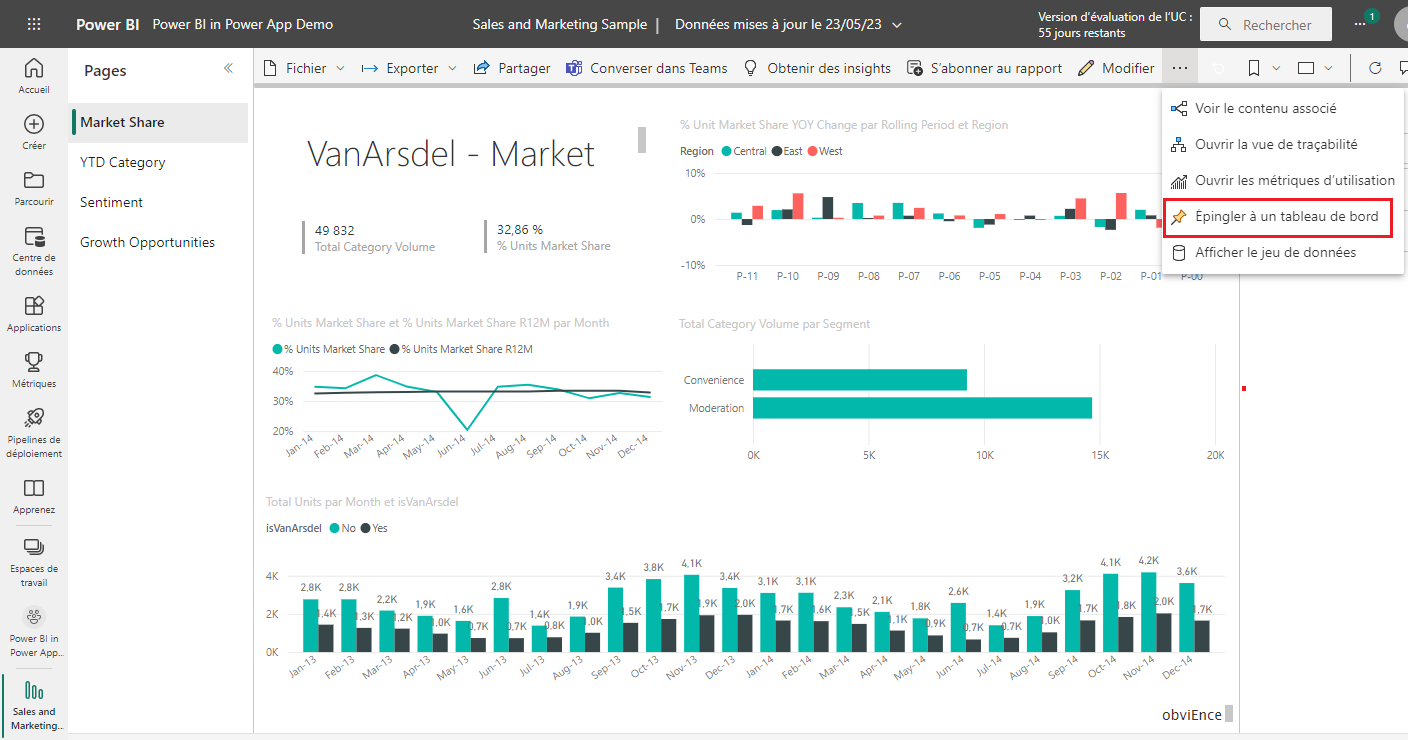The height and width of the screenshot is (740, 1408).
Task: Open Créer in the sidebar
Action: [34, 132]
